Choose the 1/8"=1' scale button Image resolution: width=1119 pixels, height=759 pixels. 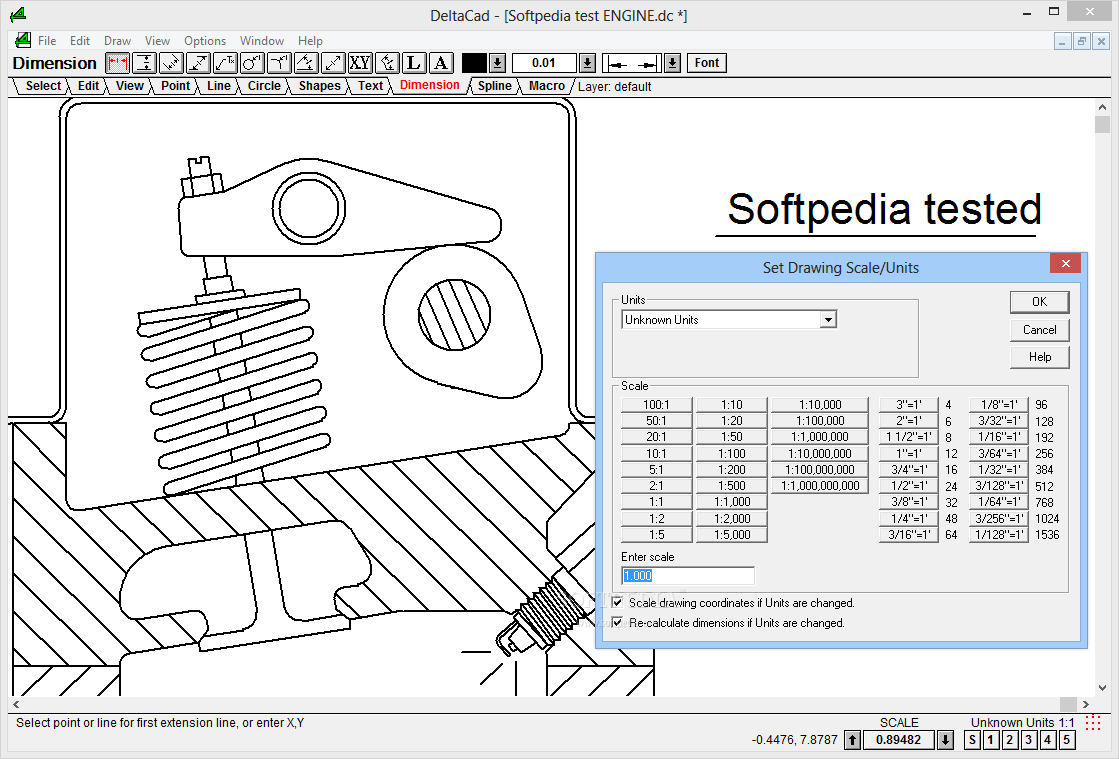pyautogui.click(x=998, y=404)
